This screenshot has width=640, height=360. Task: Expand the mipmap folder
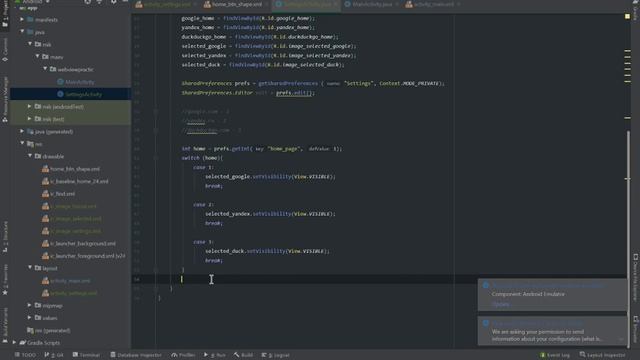(29, 305)
